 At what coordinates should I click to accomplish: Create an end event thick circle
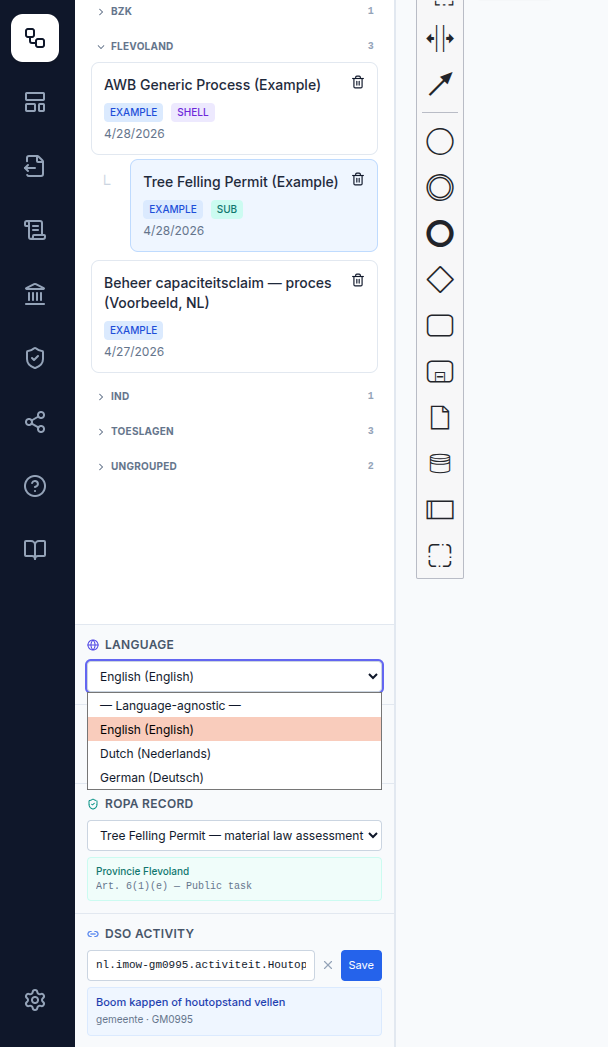click(440, 234)
